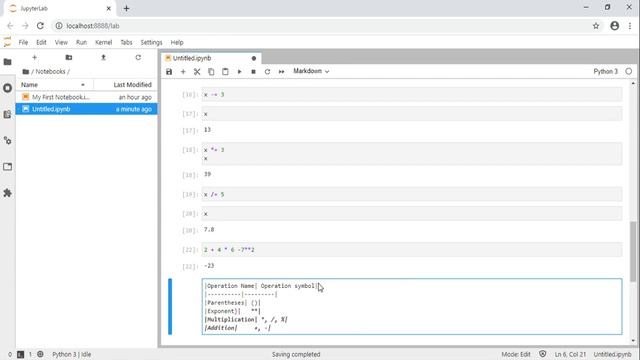This screenshot has height=360, width=640.
Task: Open the File menu
Action: click(x=23, y=42)
